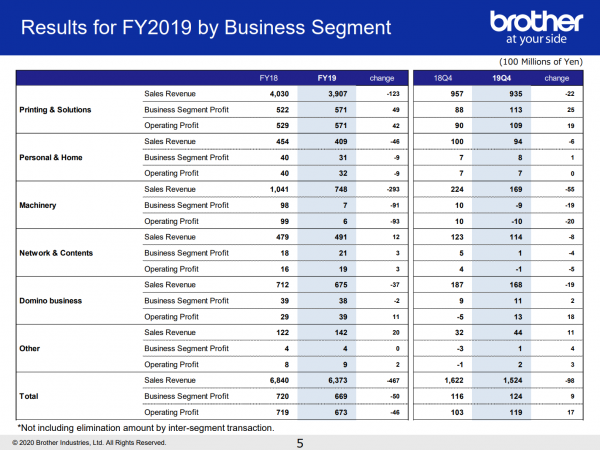Click the -293 Machinery sales change value

tap(393, 189)
